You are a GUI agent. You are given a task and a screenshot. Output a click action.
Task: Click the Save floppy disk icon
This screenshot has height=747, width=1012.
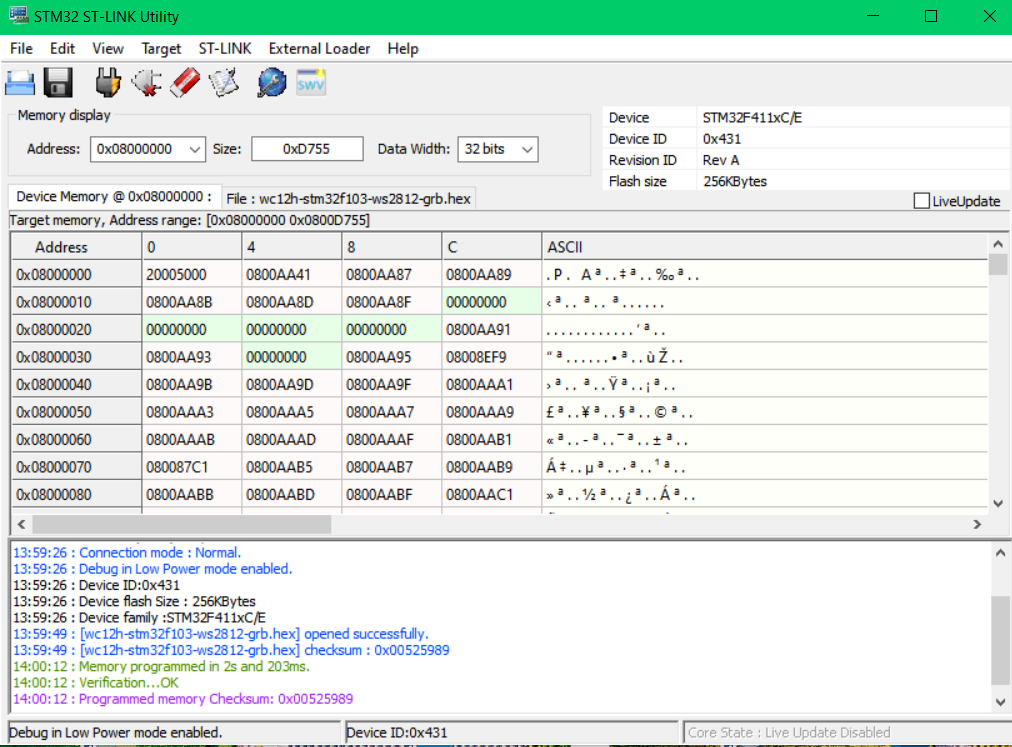pyautogui.click(x=58, y=83)
